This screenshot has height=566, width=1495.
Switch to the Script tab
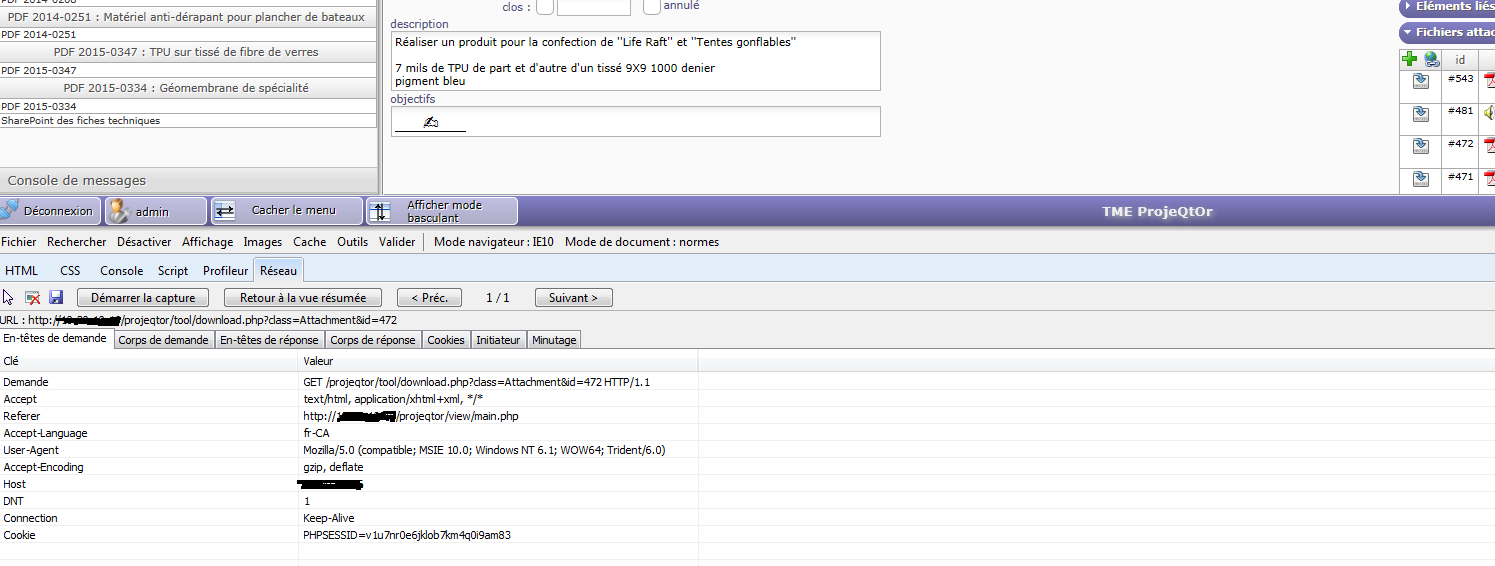coord(173,271)
